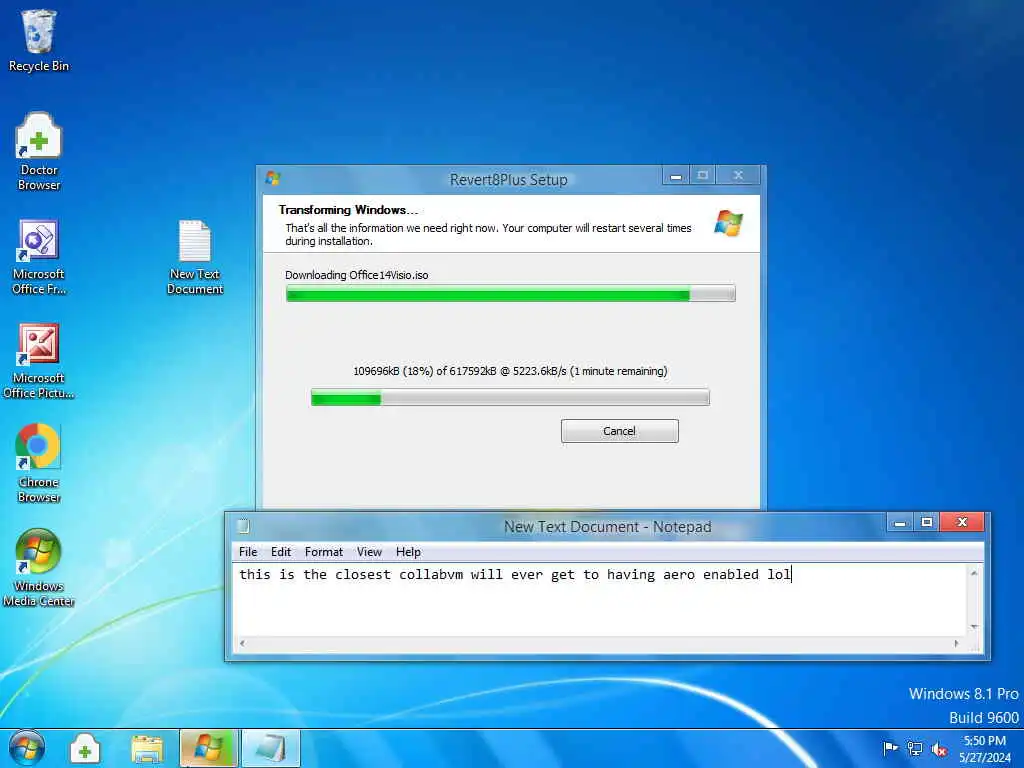
Task: Maximize the Notepad window
Action: 927,522
